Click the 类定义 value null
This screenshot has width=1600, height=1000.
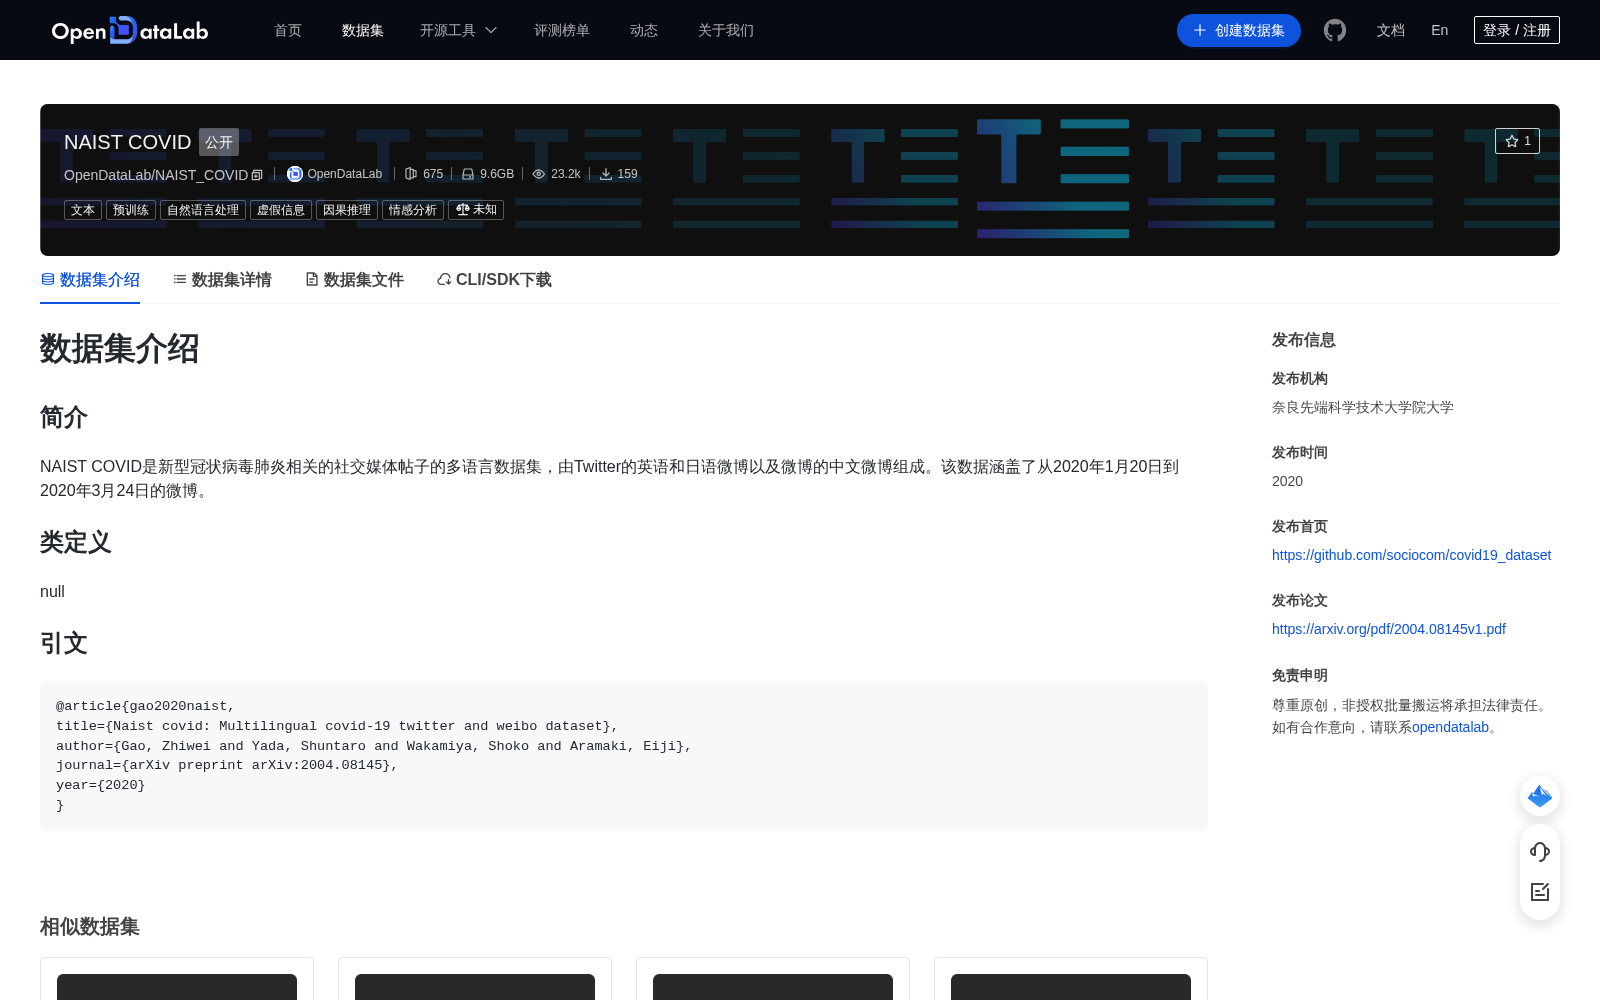52,592
